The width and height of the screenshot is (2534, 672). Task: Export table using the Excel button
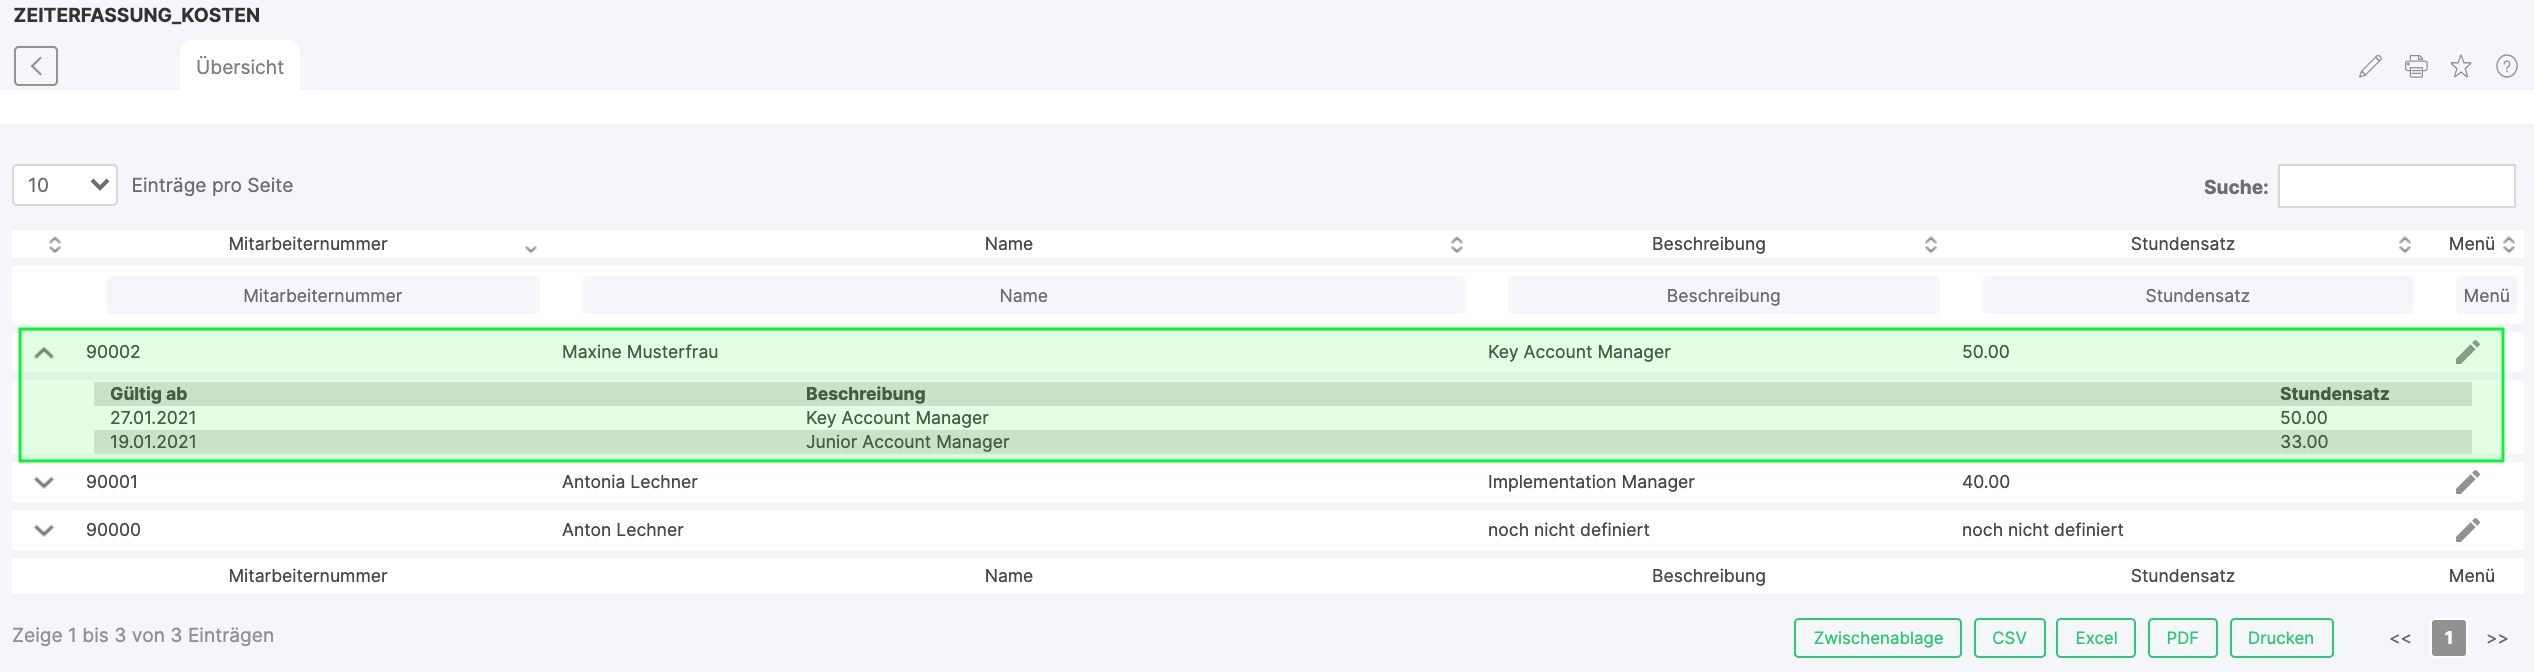pos(2096,638)
